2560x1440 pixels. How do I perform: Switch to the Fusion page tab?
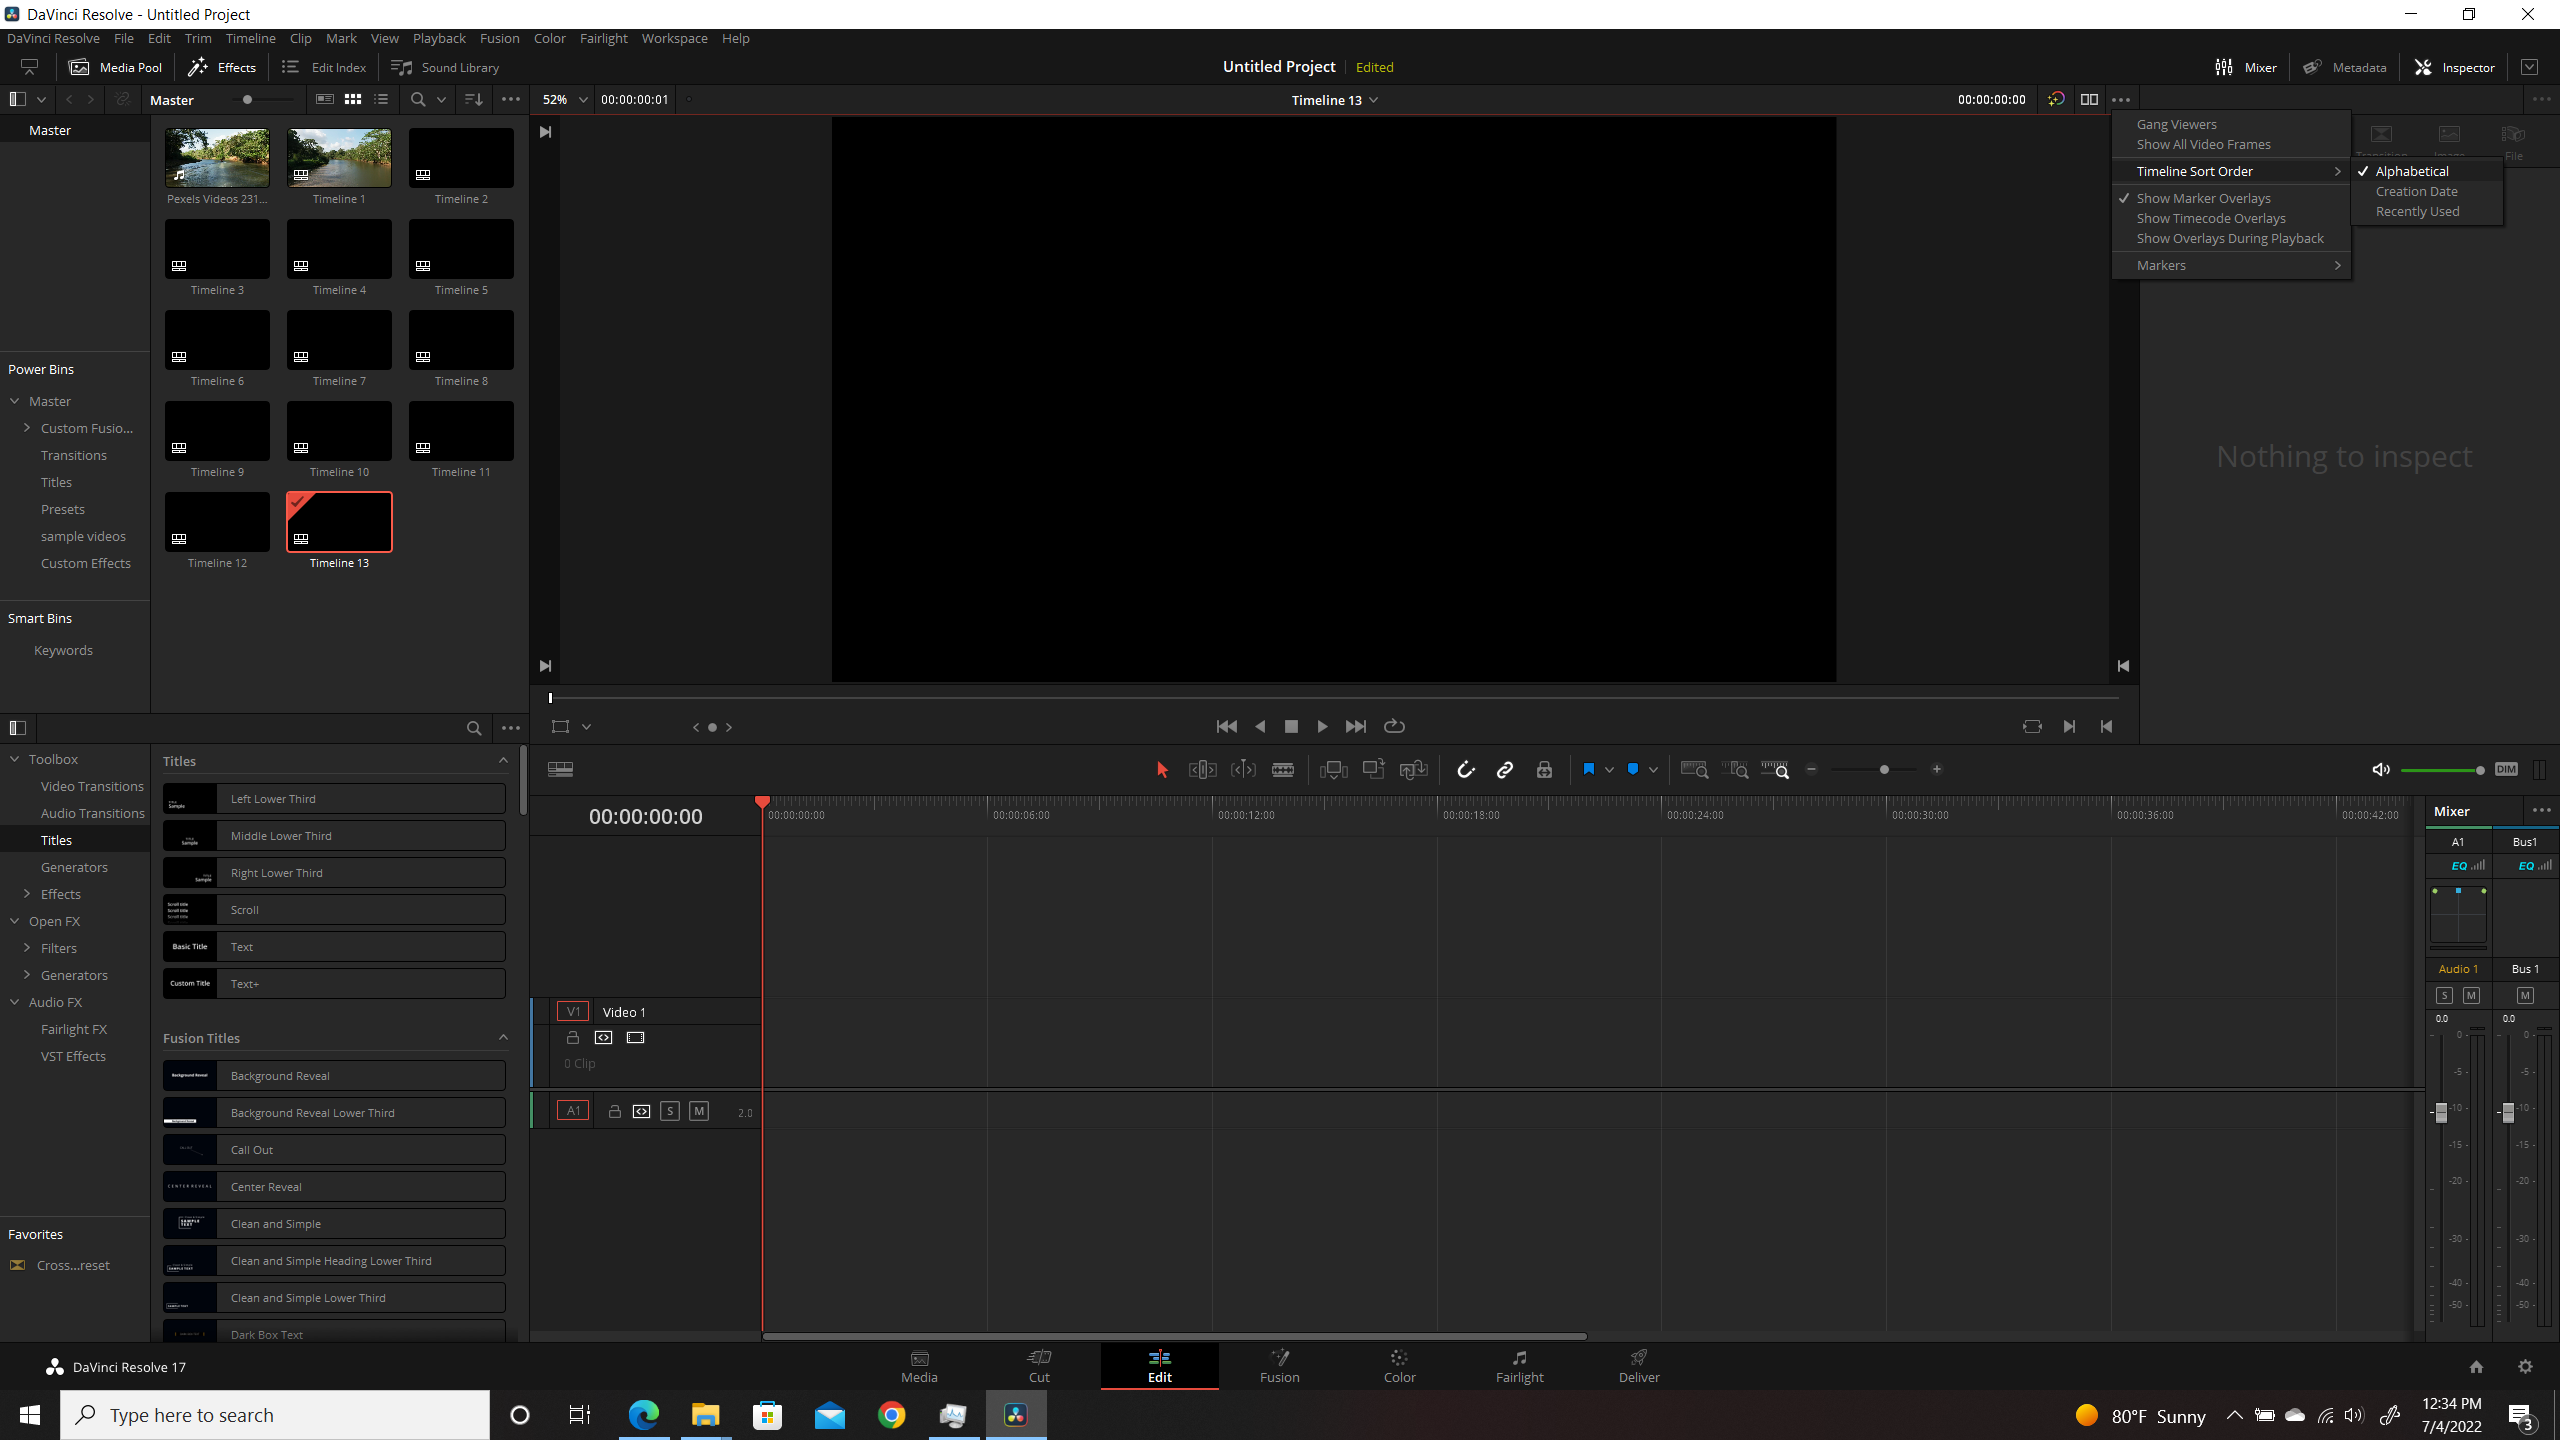tap(1279, 1366)
